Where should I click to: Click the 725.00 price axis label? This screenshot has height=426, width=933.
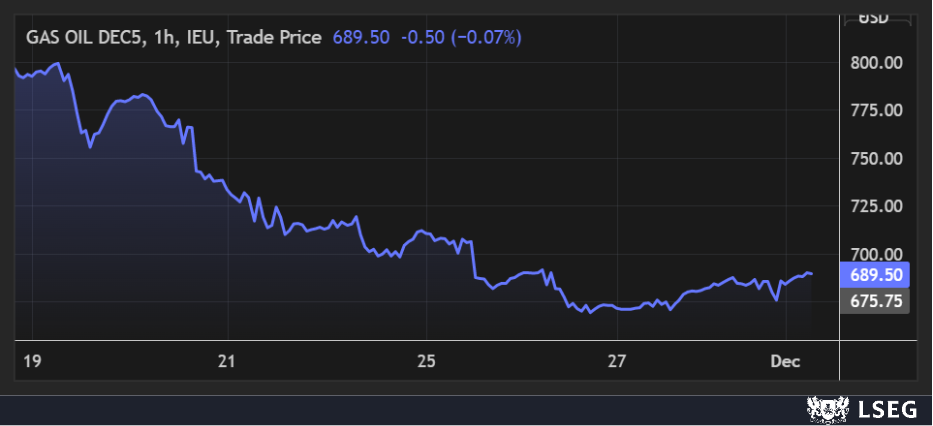click(876, 206)
